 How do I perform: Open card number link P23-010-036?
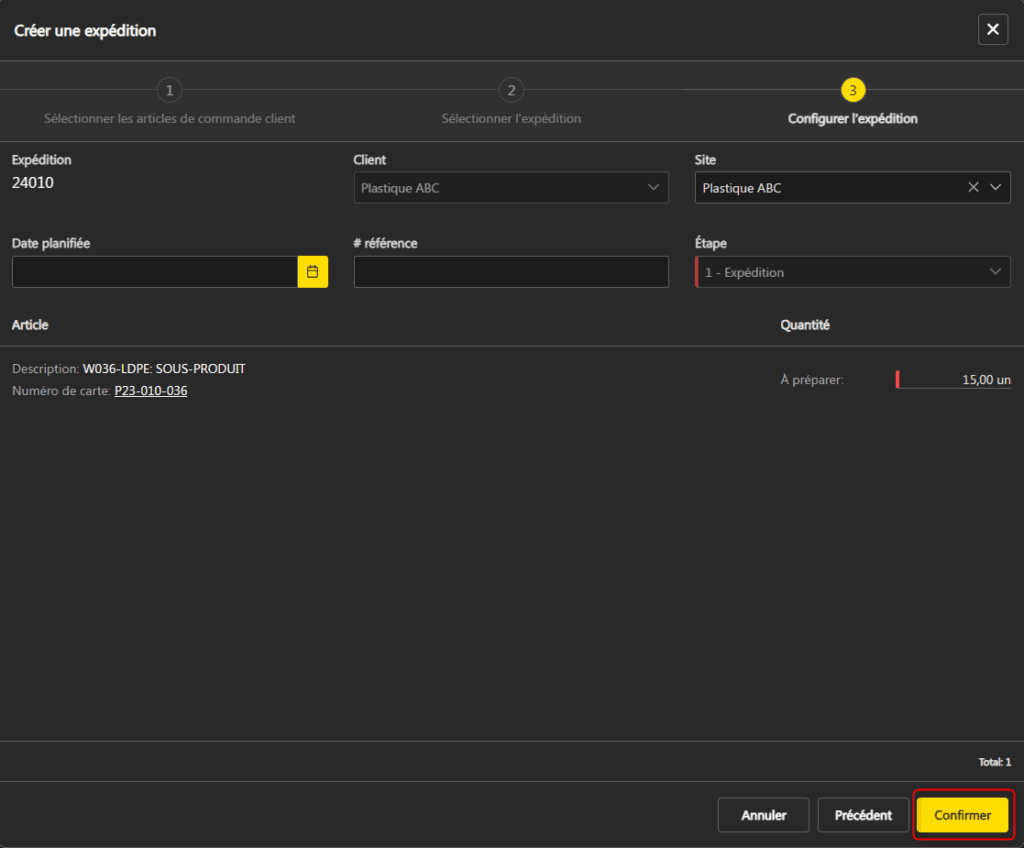click(151, 391)
